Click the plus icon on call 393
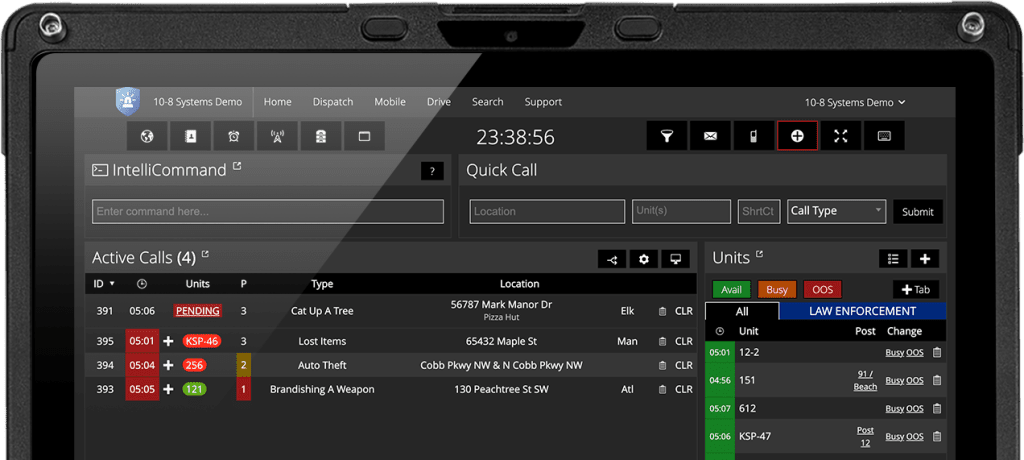The image size is (1024, 460). pyautogui.click(x=168, y=389)
